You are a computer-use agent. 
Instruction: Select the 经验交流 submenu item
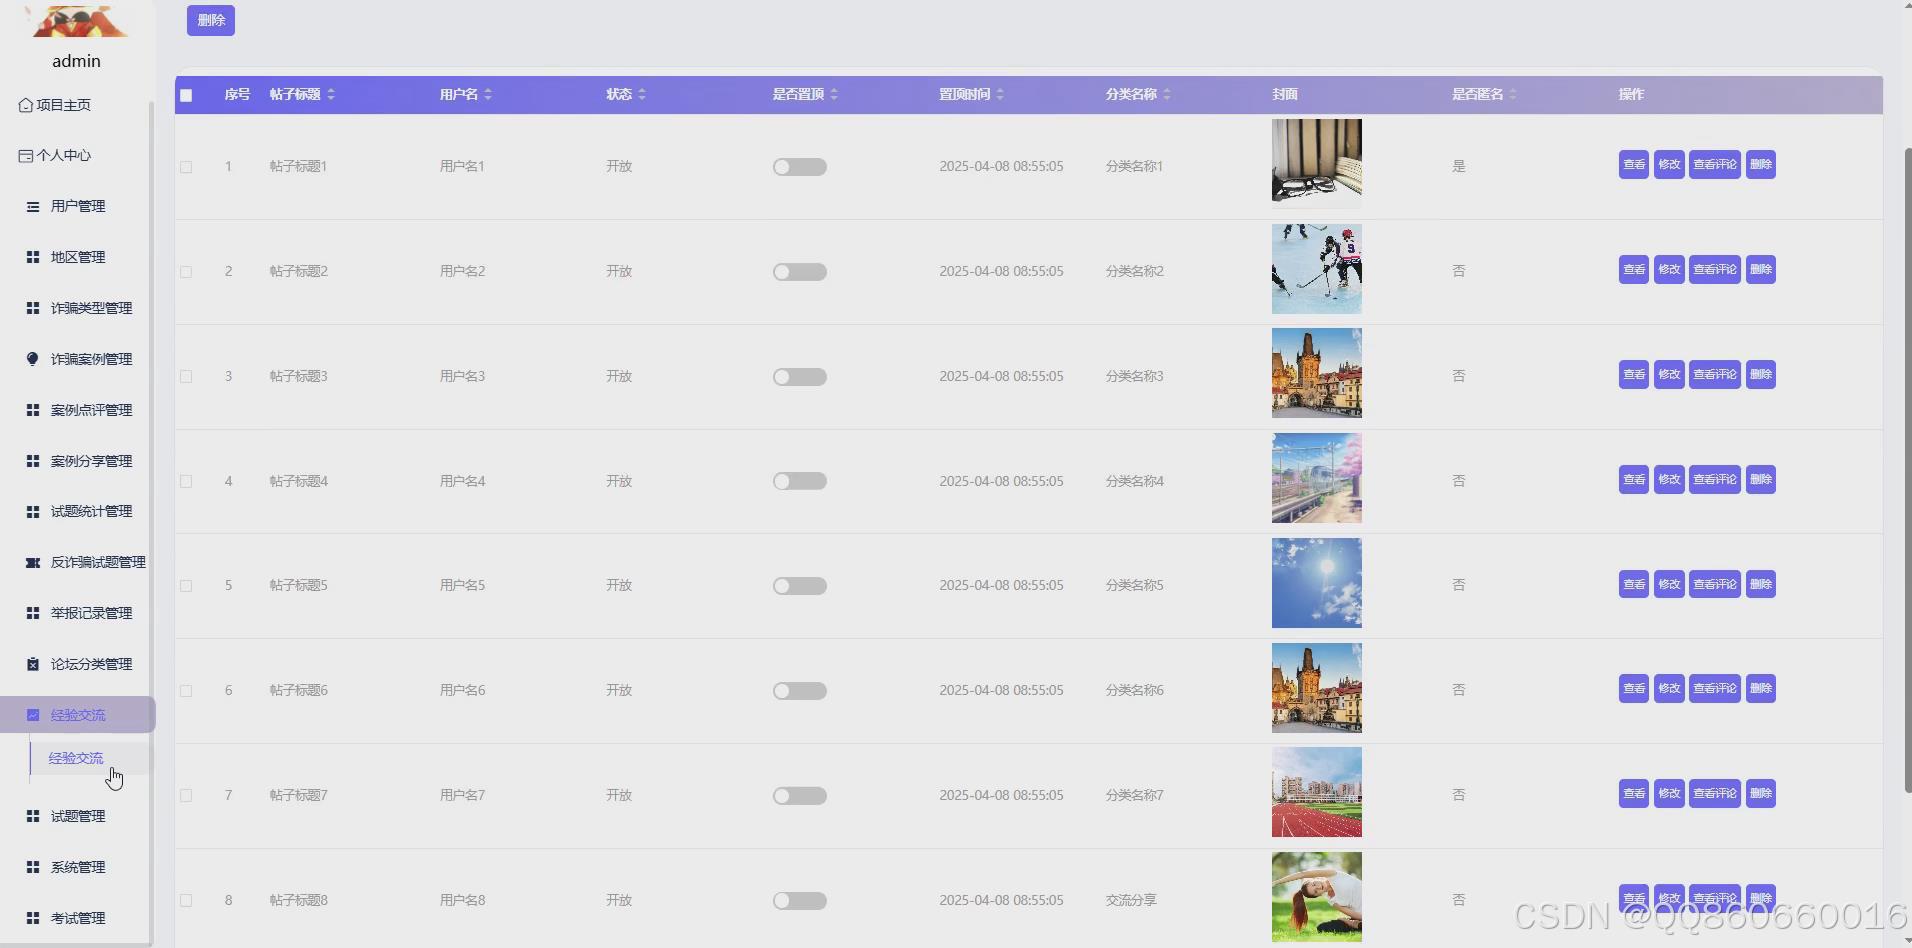coord(90,758)
